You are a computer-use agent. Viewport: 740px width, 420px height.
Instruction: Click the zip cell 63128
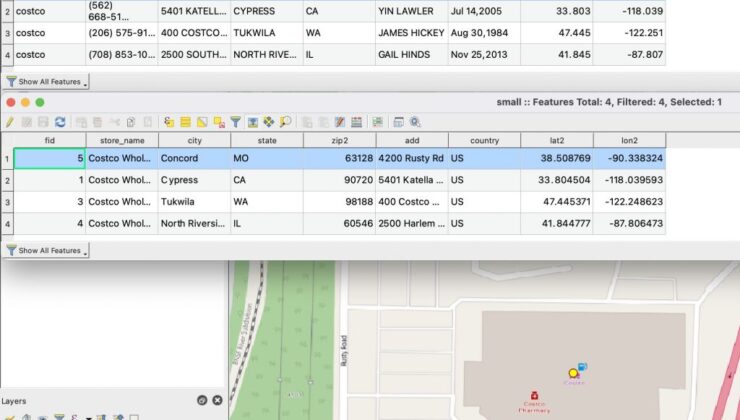tap(340, 158)
